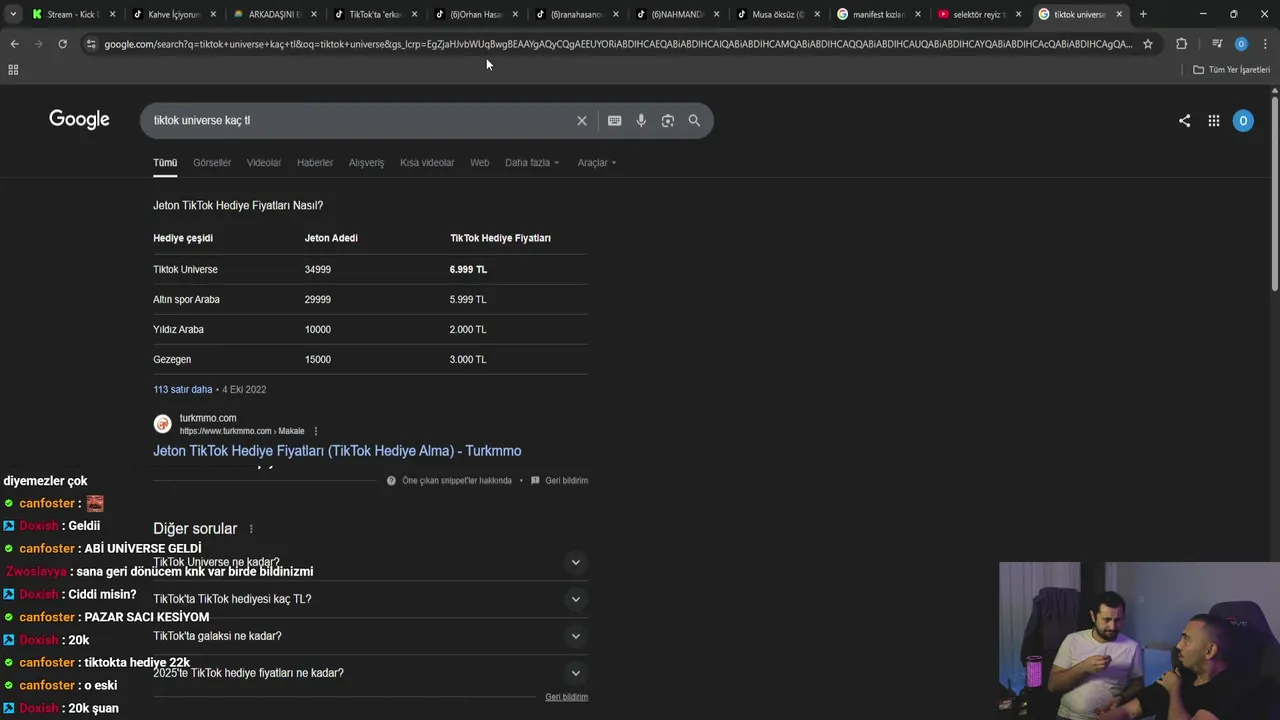
Task: Select the 'Tümü' results tab
Action: [165, 162]
